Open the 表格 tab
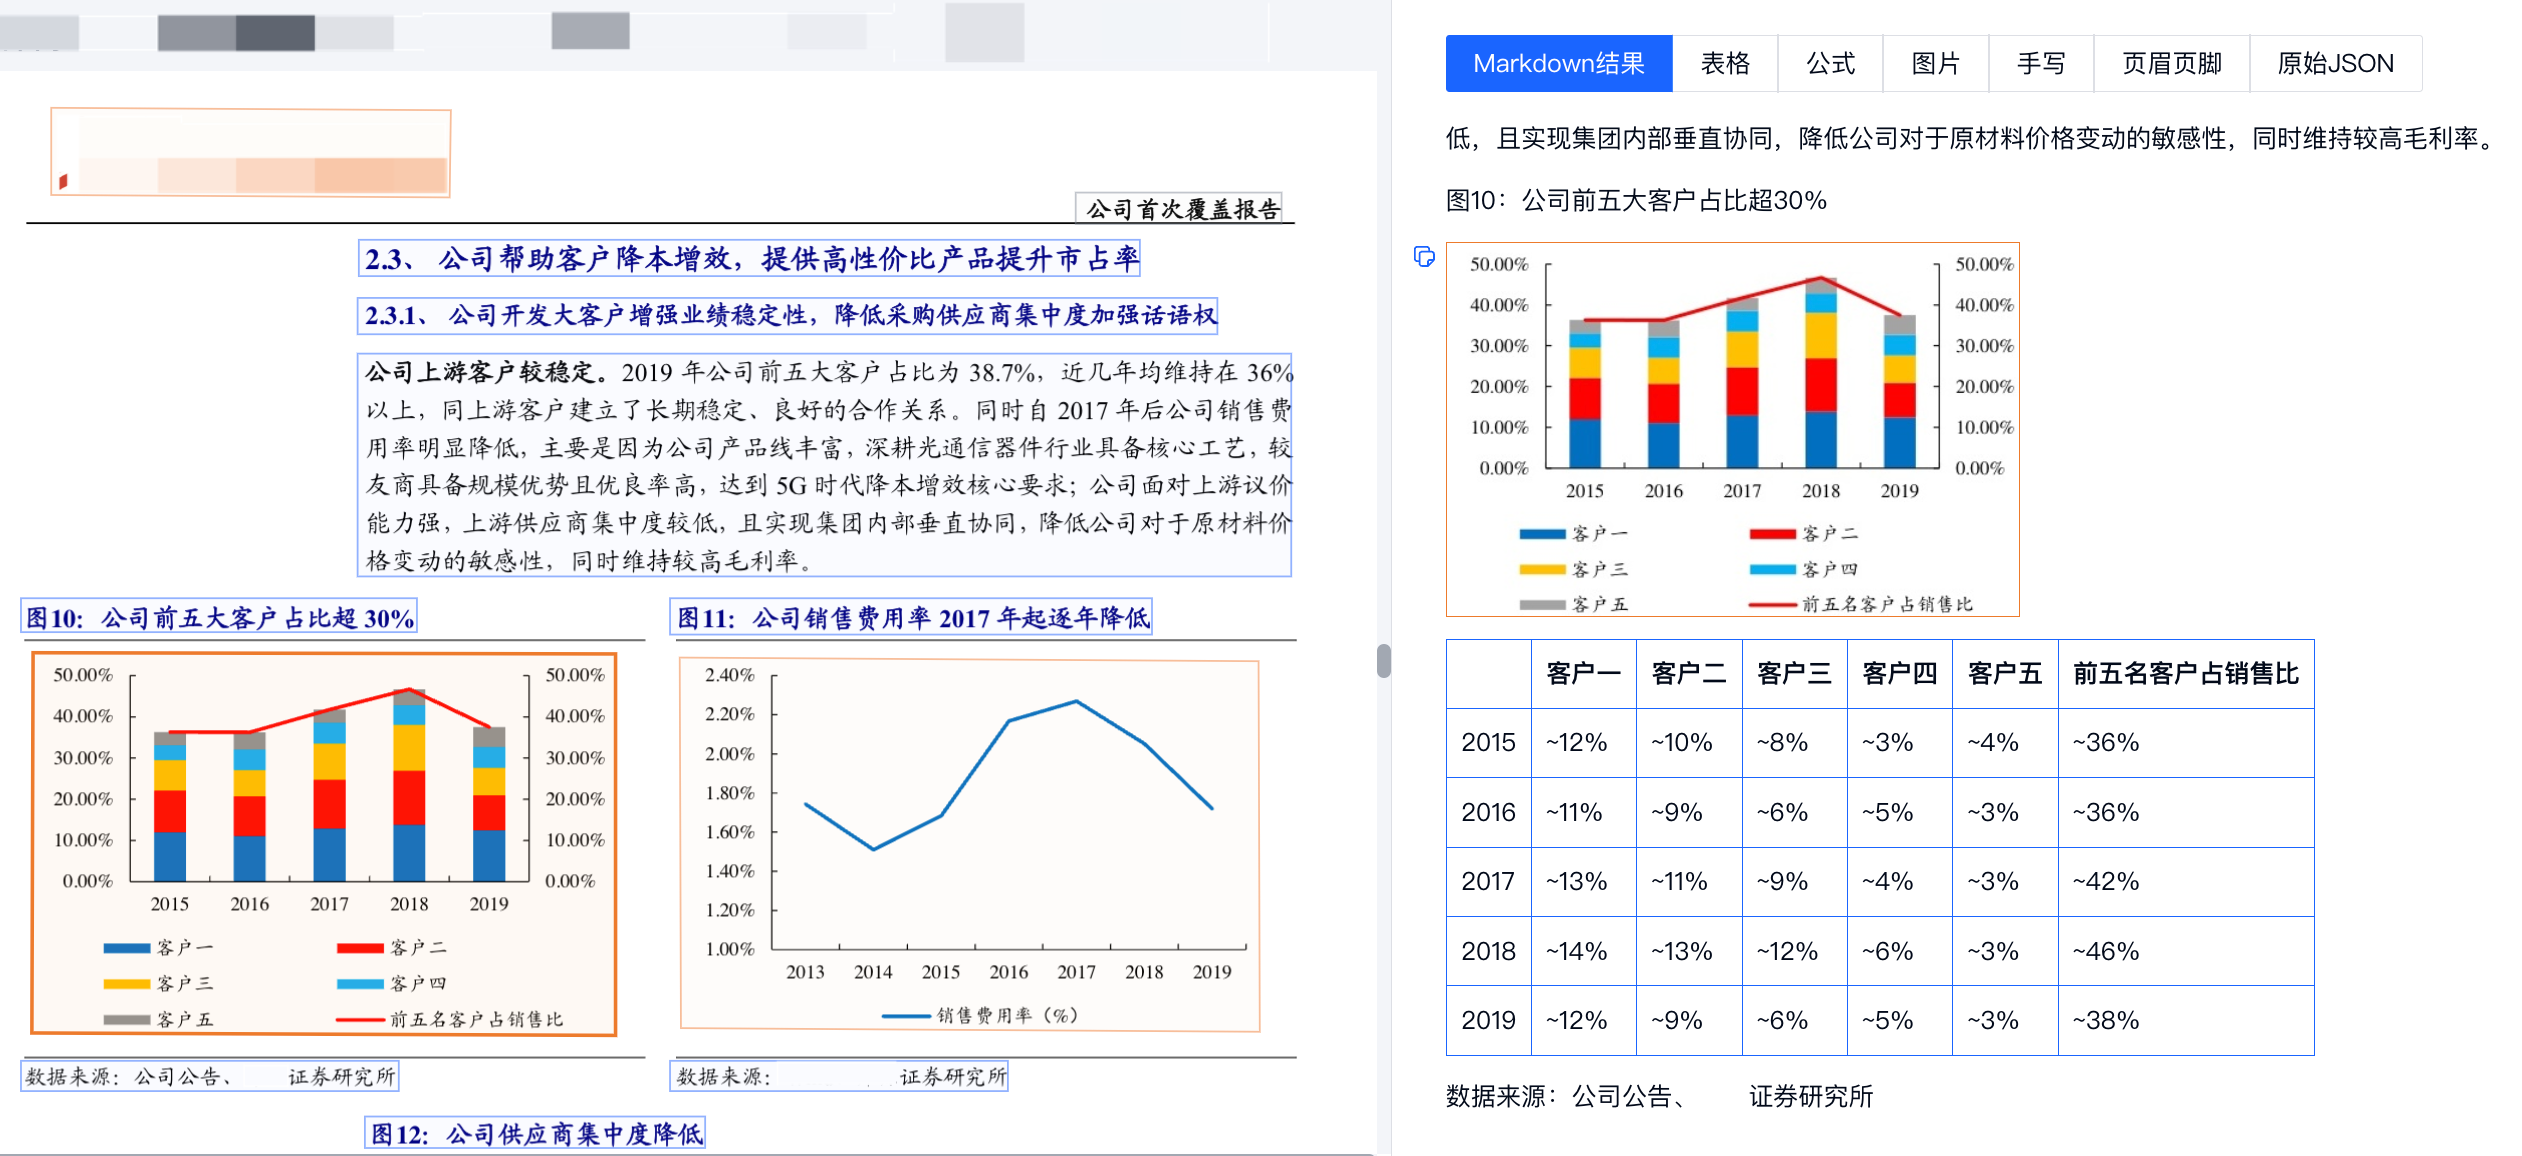The height and width of the screenshot is (1156, 2522). (1724, 64)
